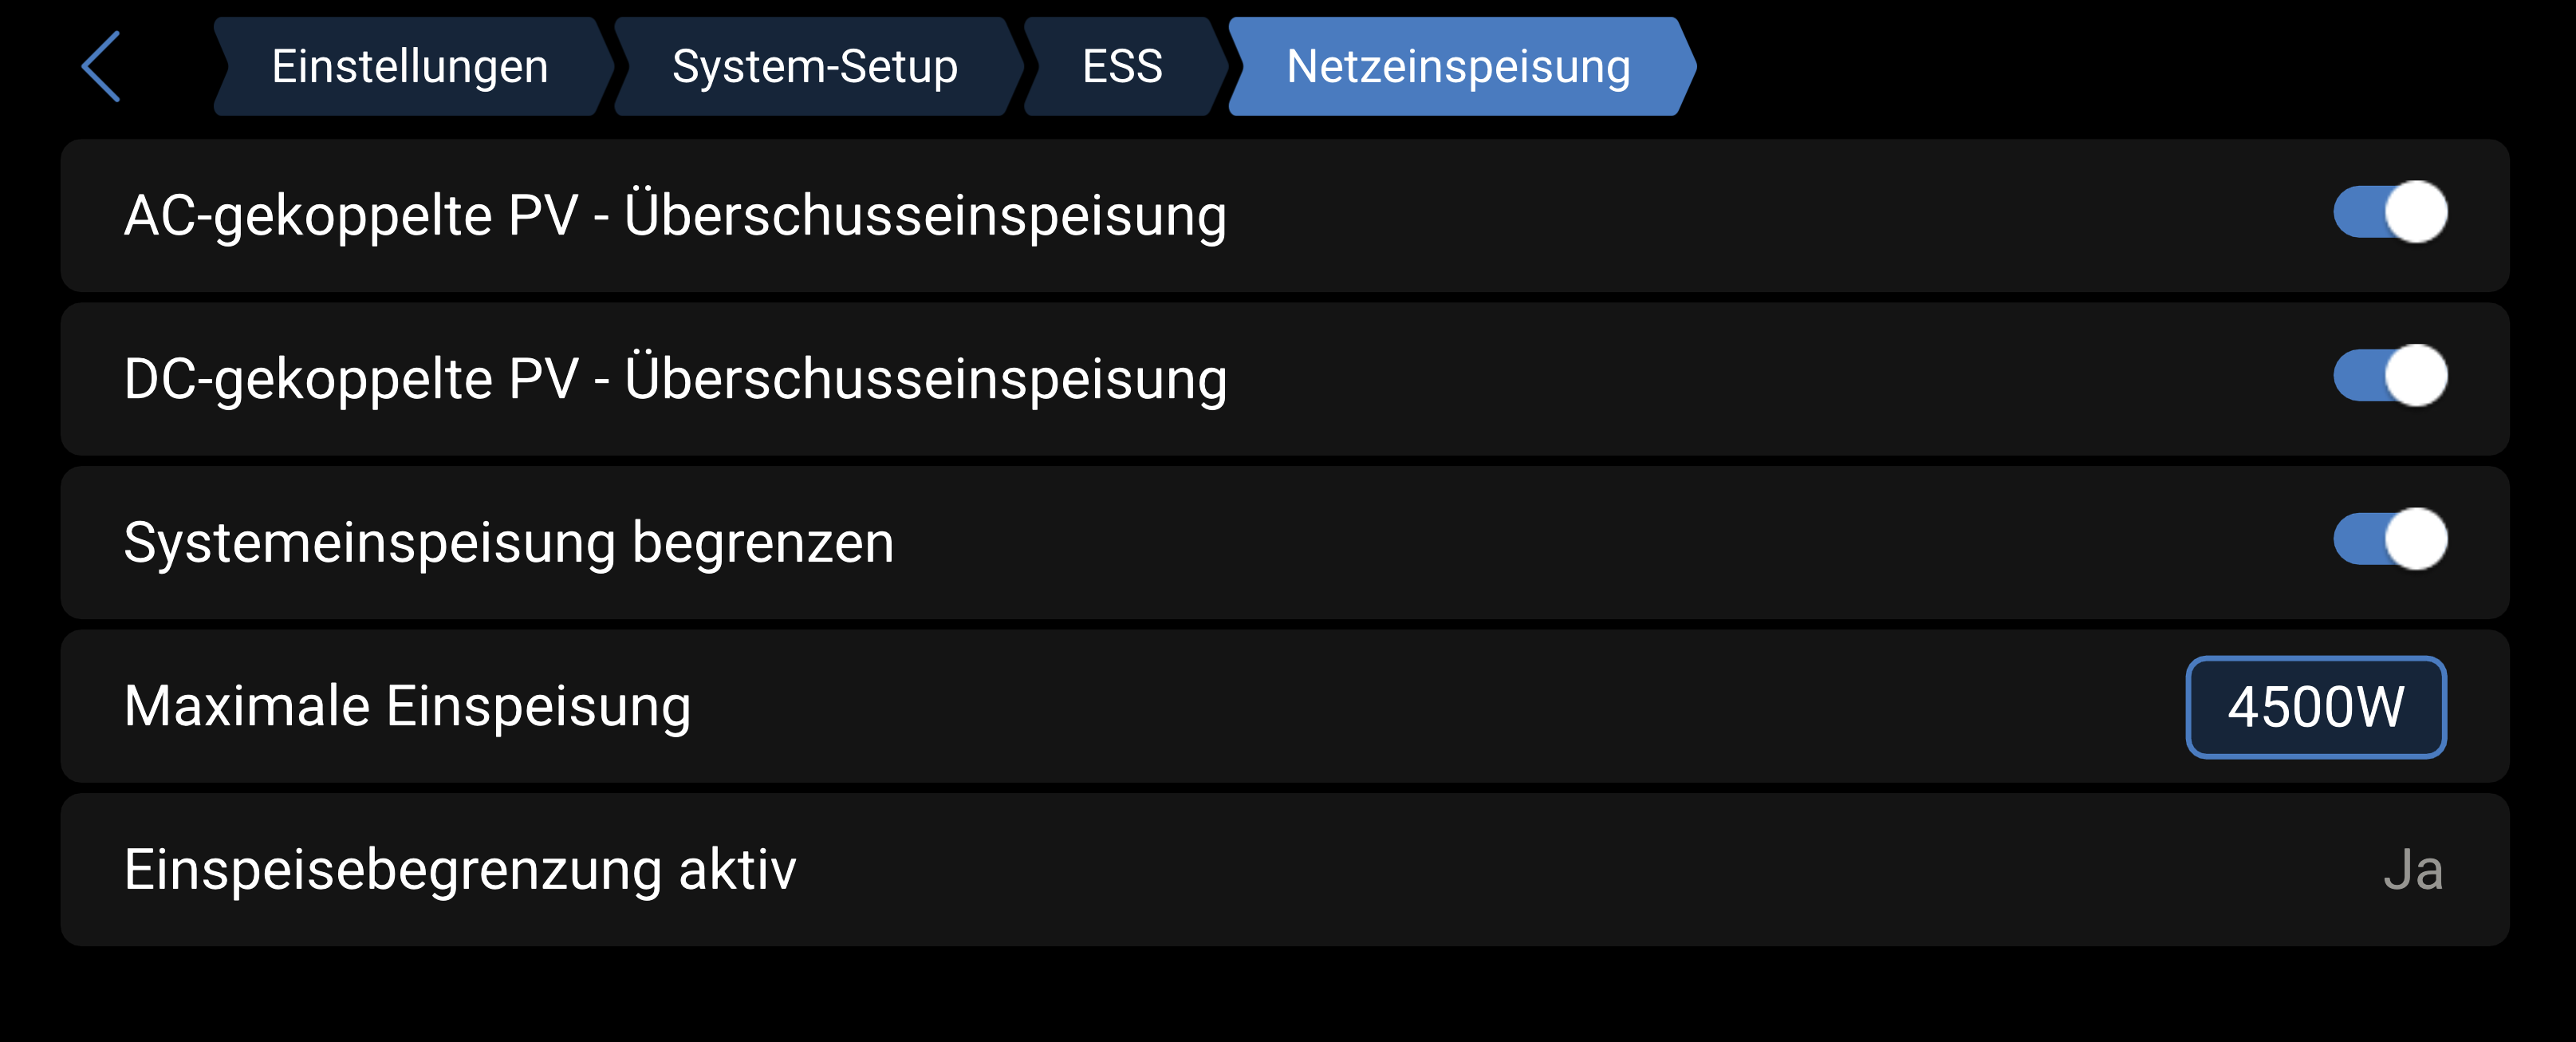The width and height of the screenshot is (2576, 1042).
Task: Navigate to the System-Setup breadcrumb
Action: [814, 66]
